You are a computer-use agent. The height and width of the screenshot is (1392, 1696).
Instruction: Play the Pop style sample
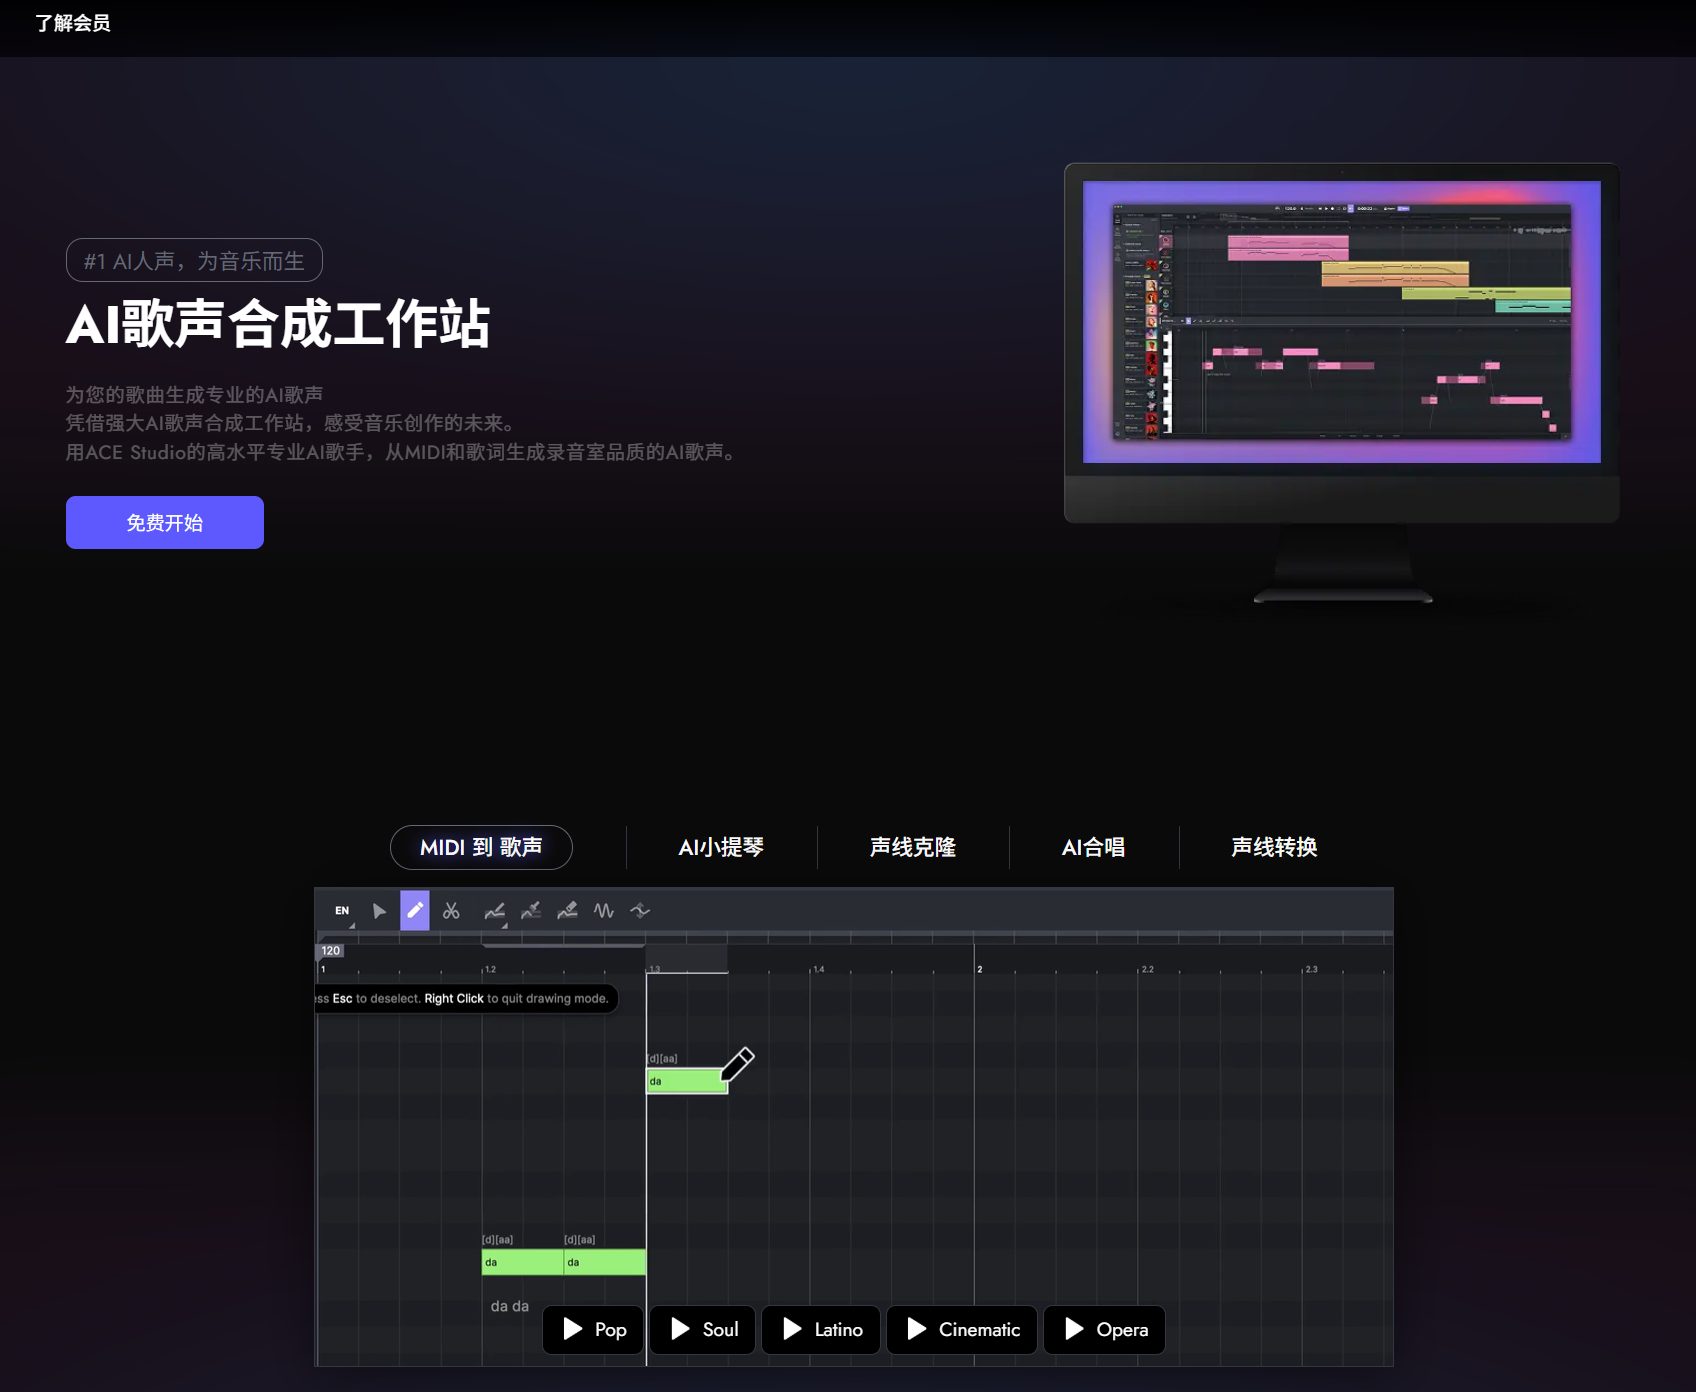coord(592,1330)
